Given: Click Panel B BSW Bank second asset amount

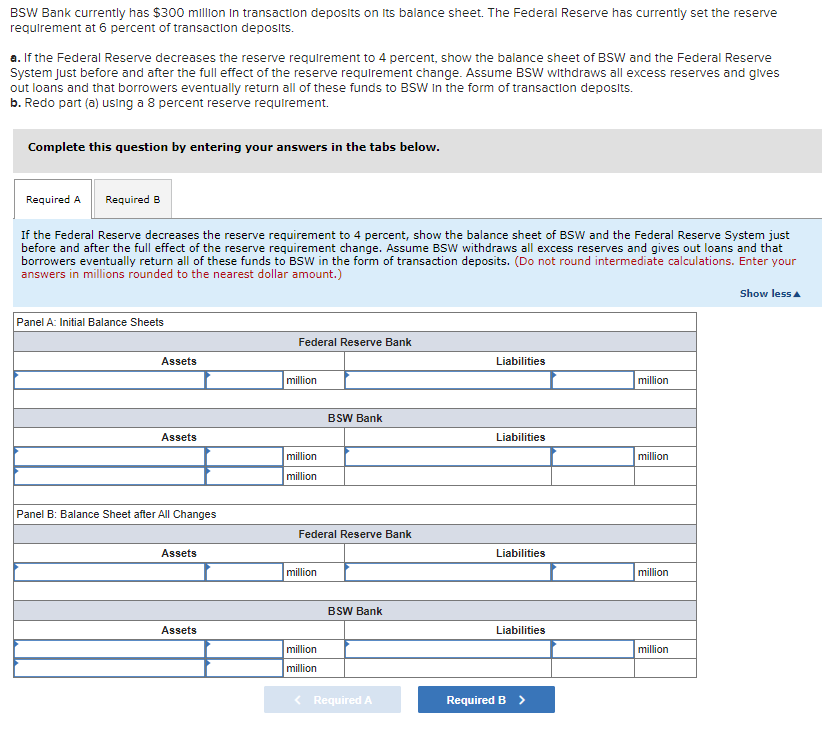Looking at the screenshot, I should point(244,668).
